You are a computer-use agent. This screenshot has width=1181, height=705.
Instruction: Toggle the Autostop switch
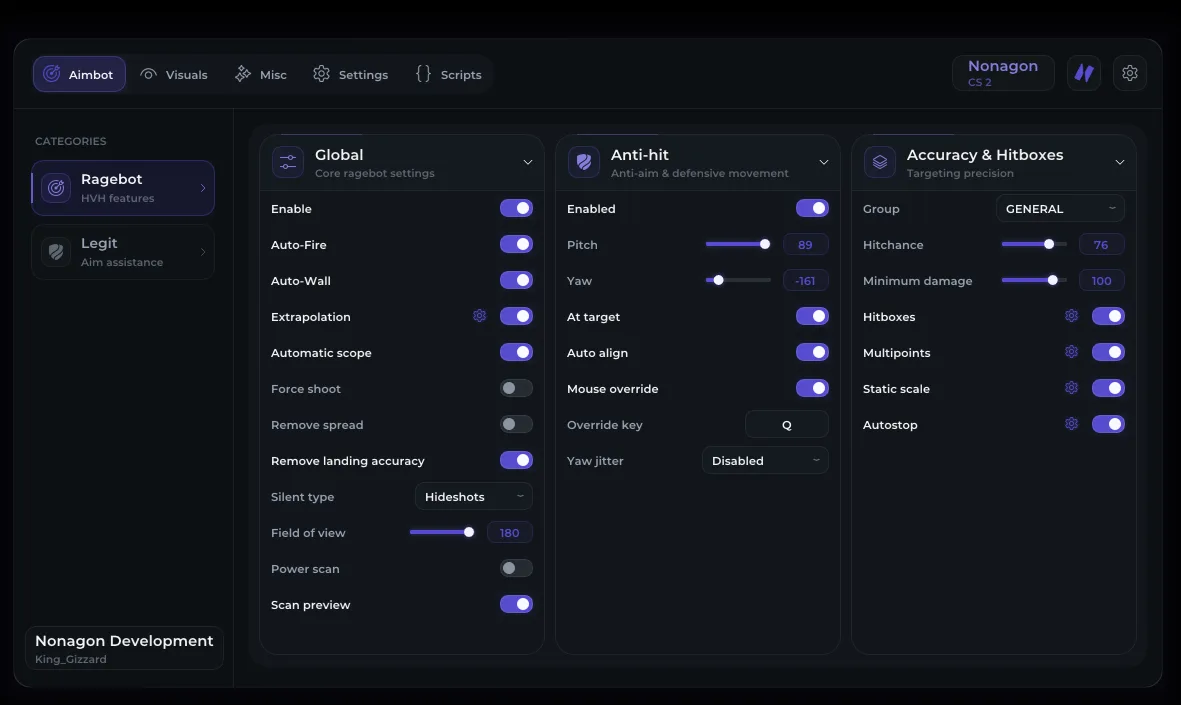[x=1108, y=424]
